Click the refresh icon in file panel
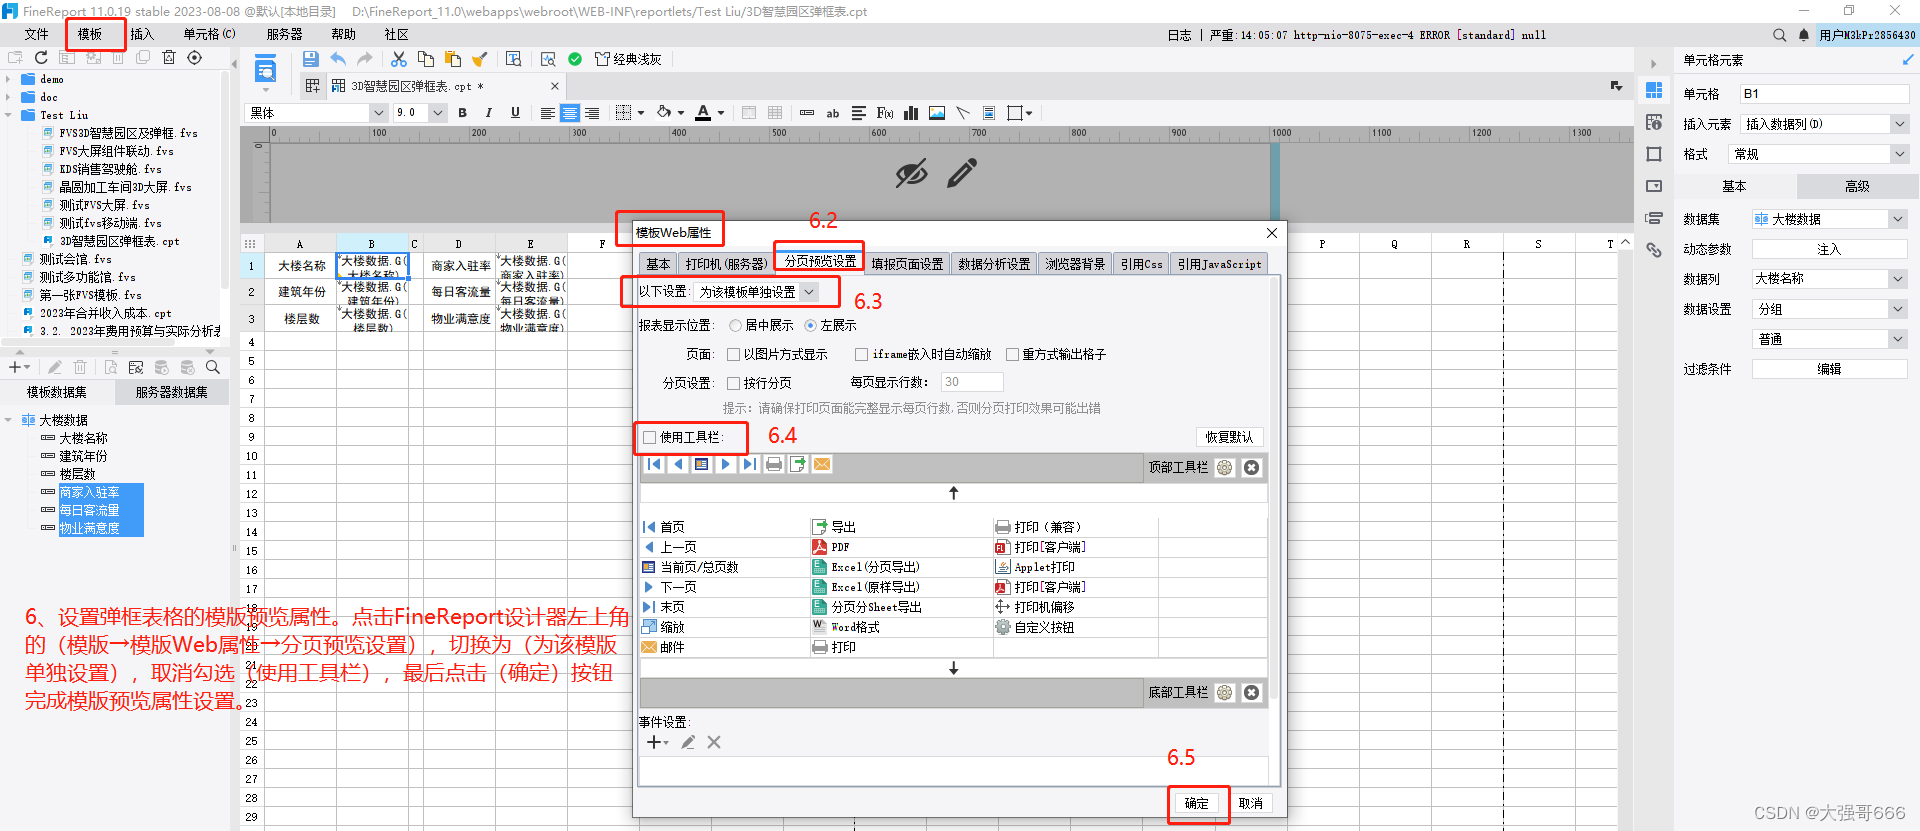The image size is (1920, 831). [x=41, y=58]
